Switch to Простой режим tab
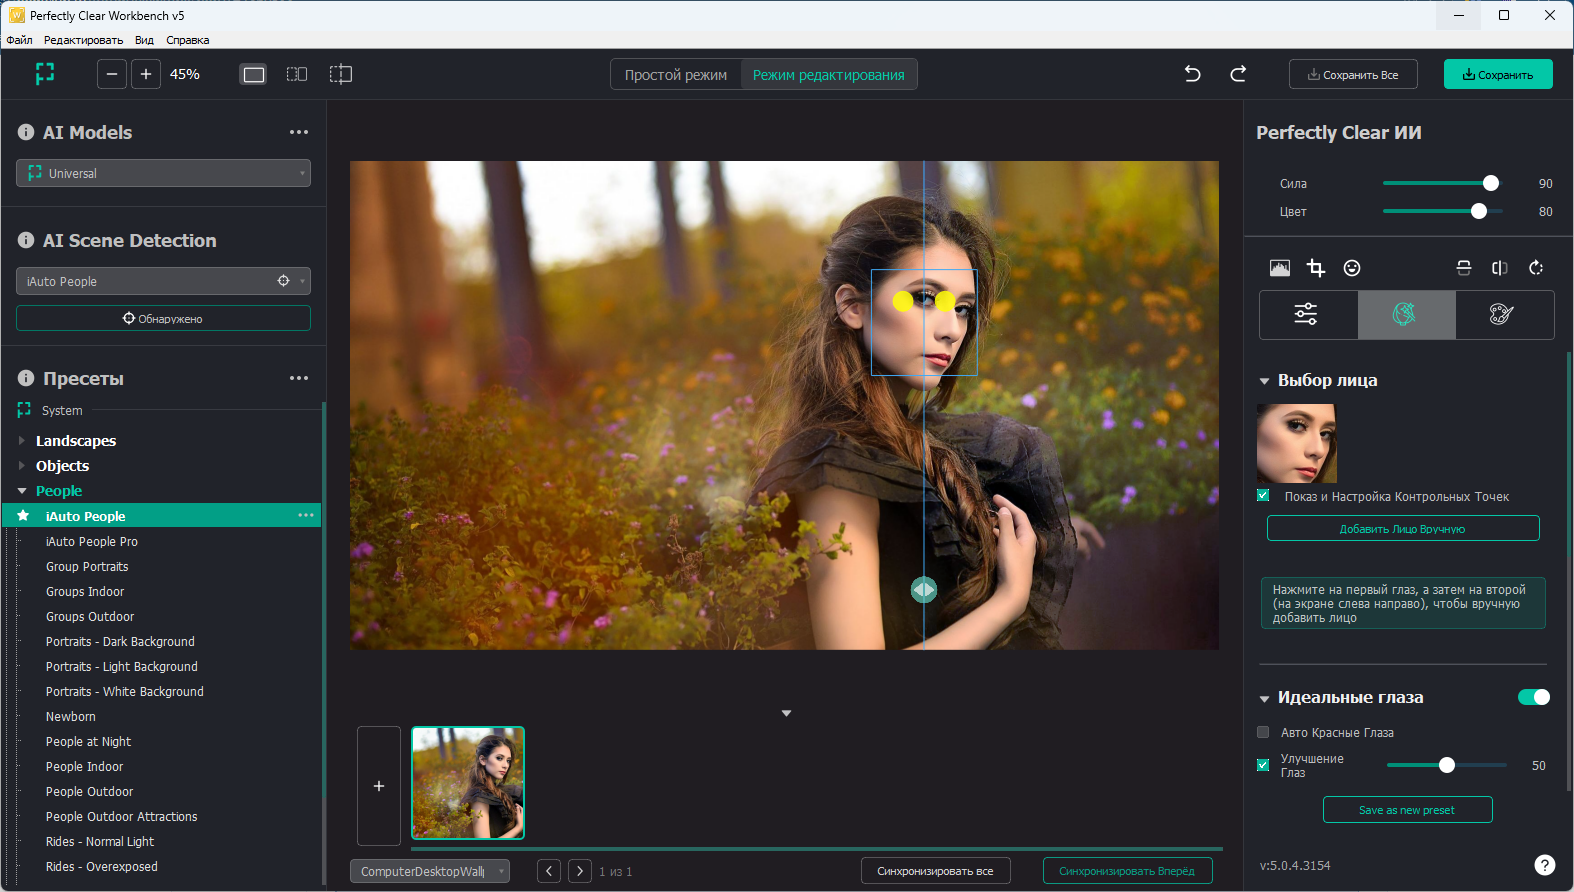 [x=676, y=75]
